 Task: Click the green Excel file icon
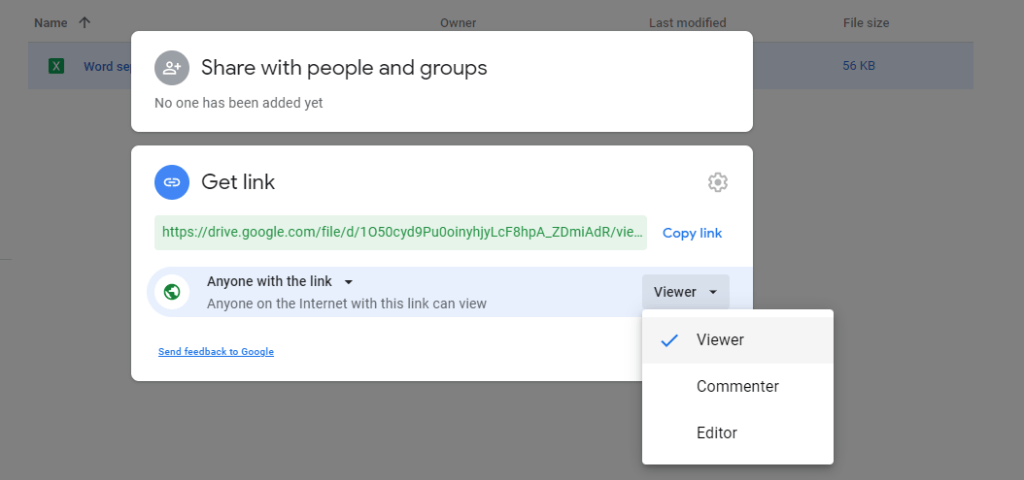[57, 67]
